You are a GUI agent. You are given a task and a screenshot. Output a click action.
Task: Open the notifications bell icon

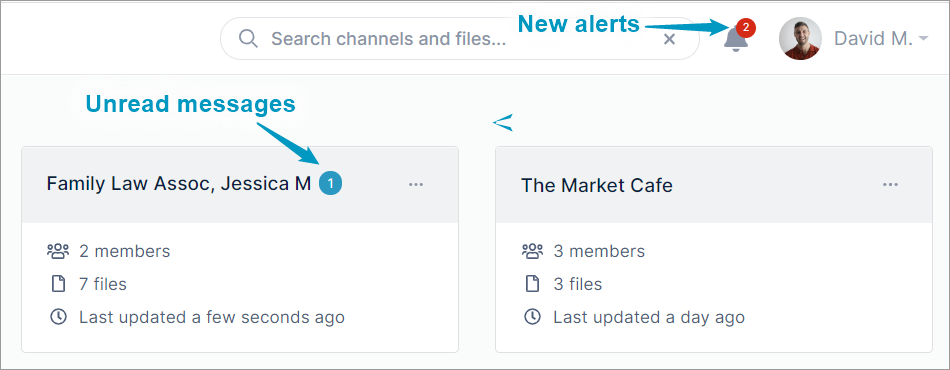736,40
